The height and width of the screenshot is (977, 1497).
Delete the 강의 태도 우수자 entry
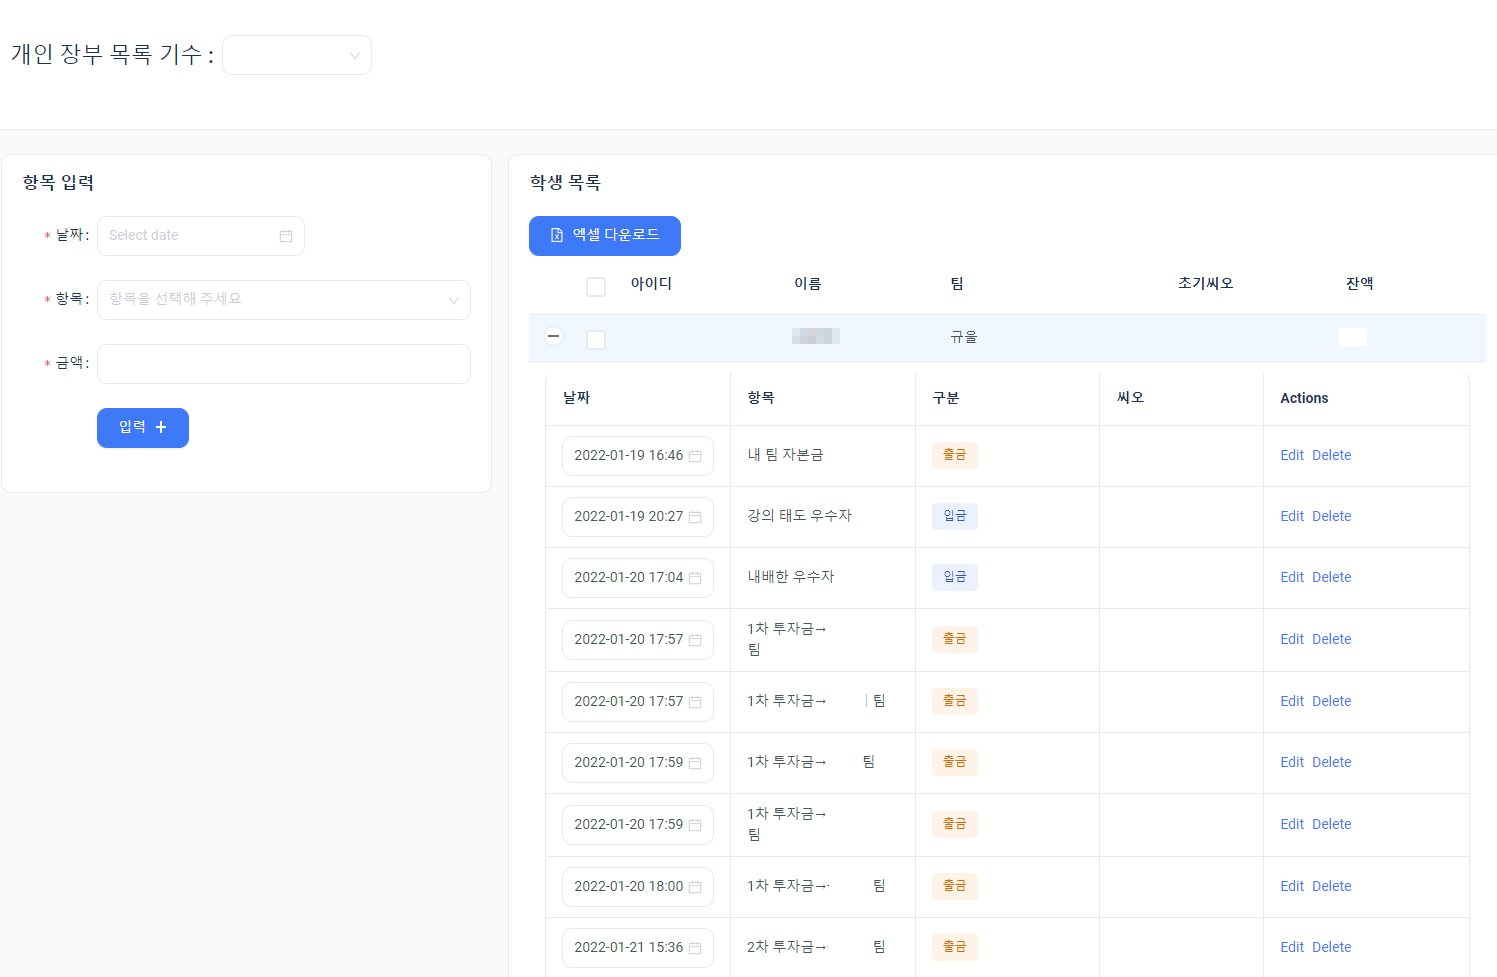coord(1332,516)
